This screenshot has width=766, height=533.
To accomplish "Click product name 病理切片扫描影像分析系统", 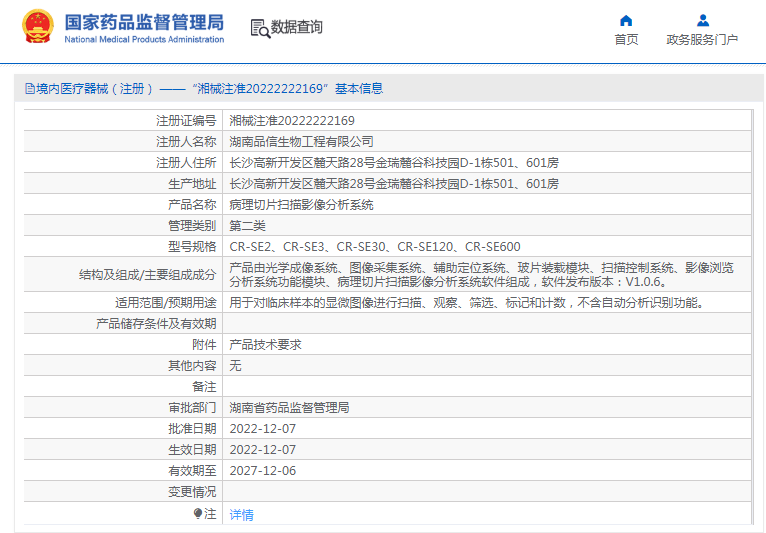I will [x=301, y=205].
